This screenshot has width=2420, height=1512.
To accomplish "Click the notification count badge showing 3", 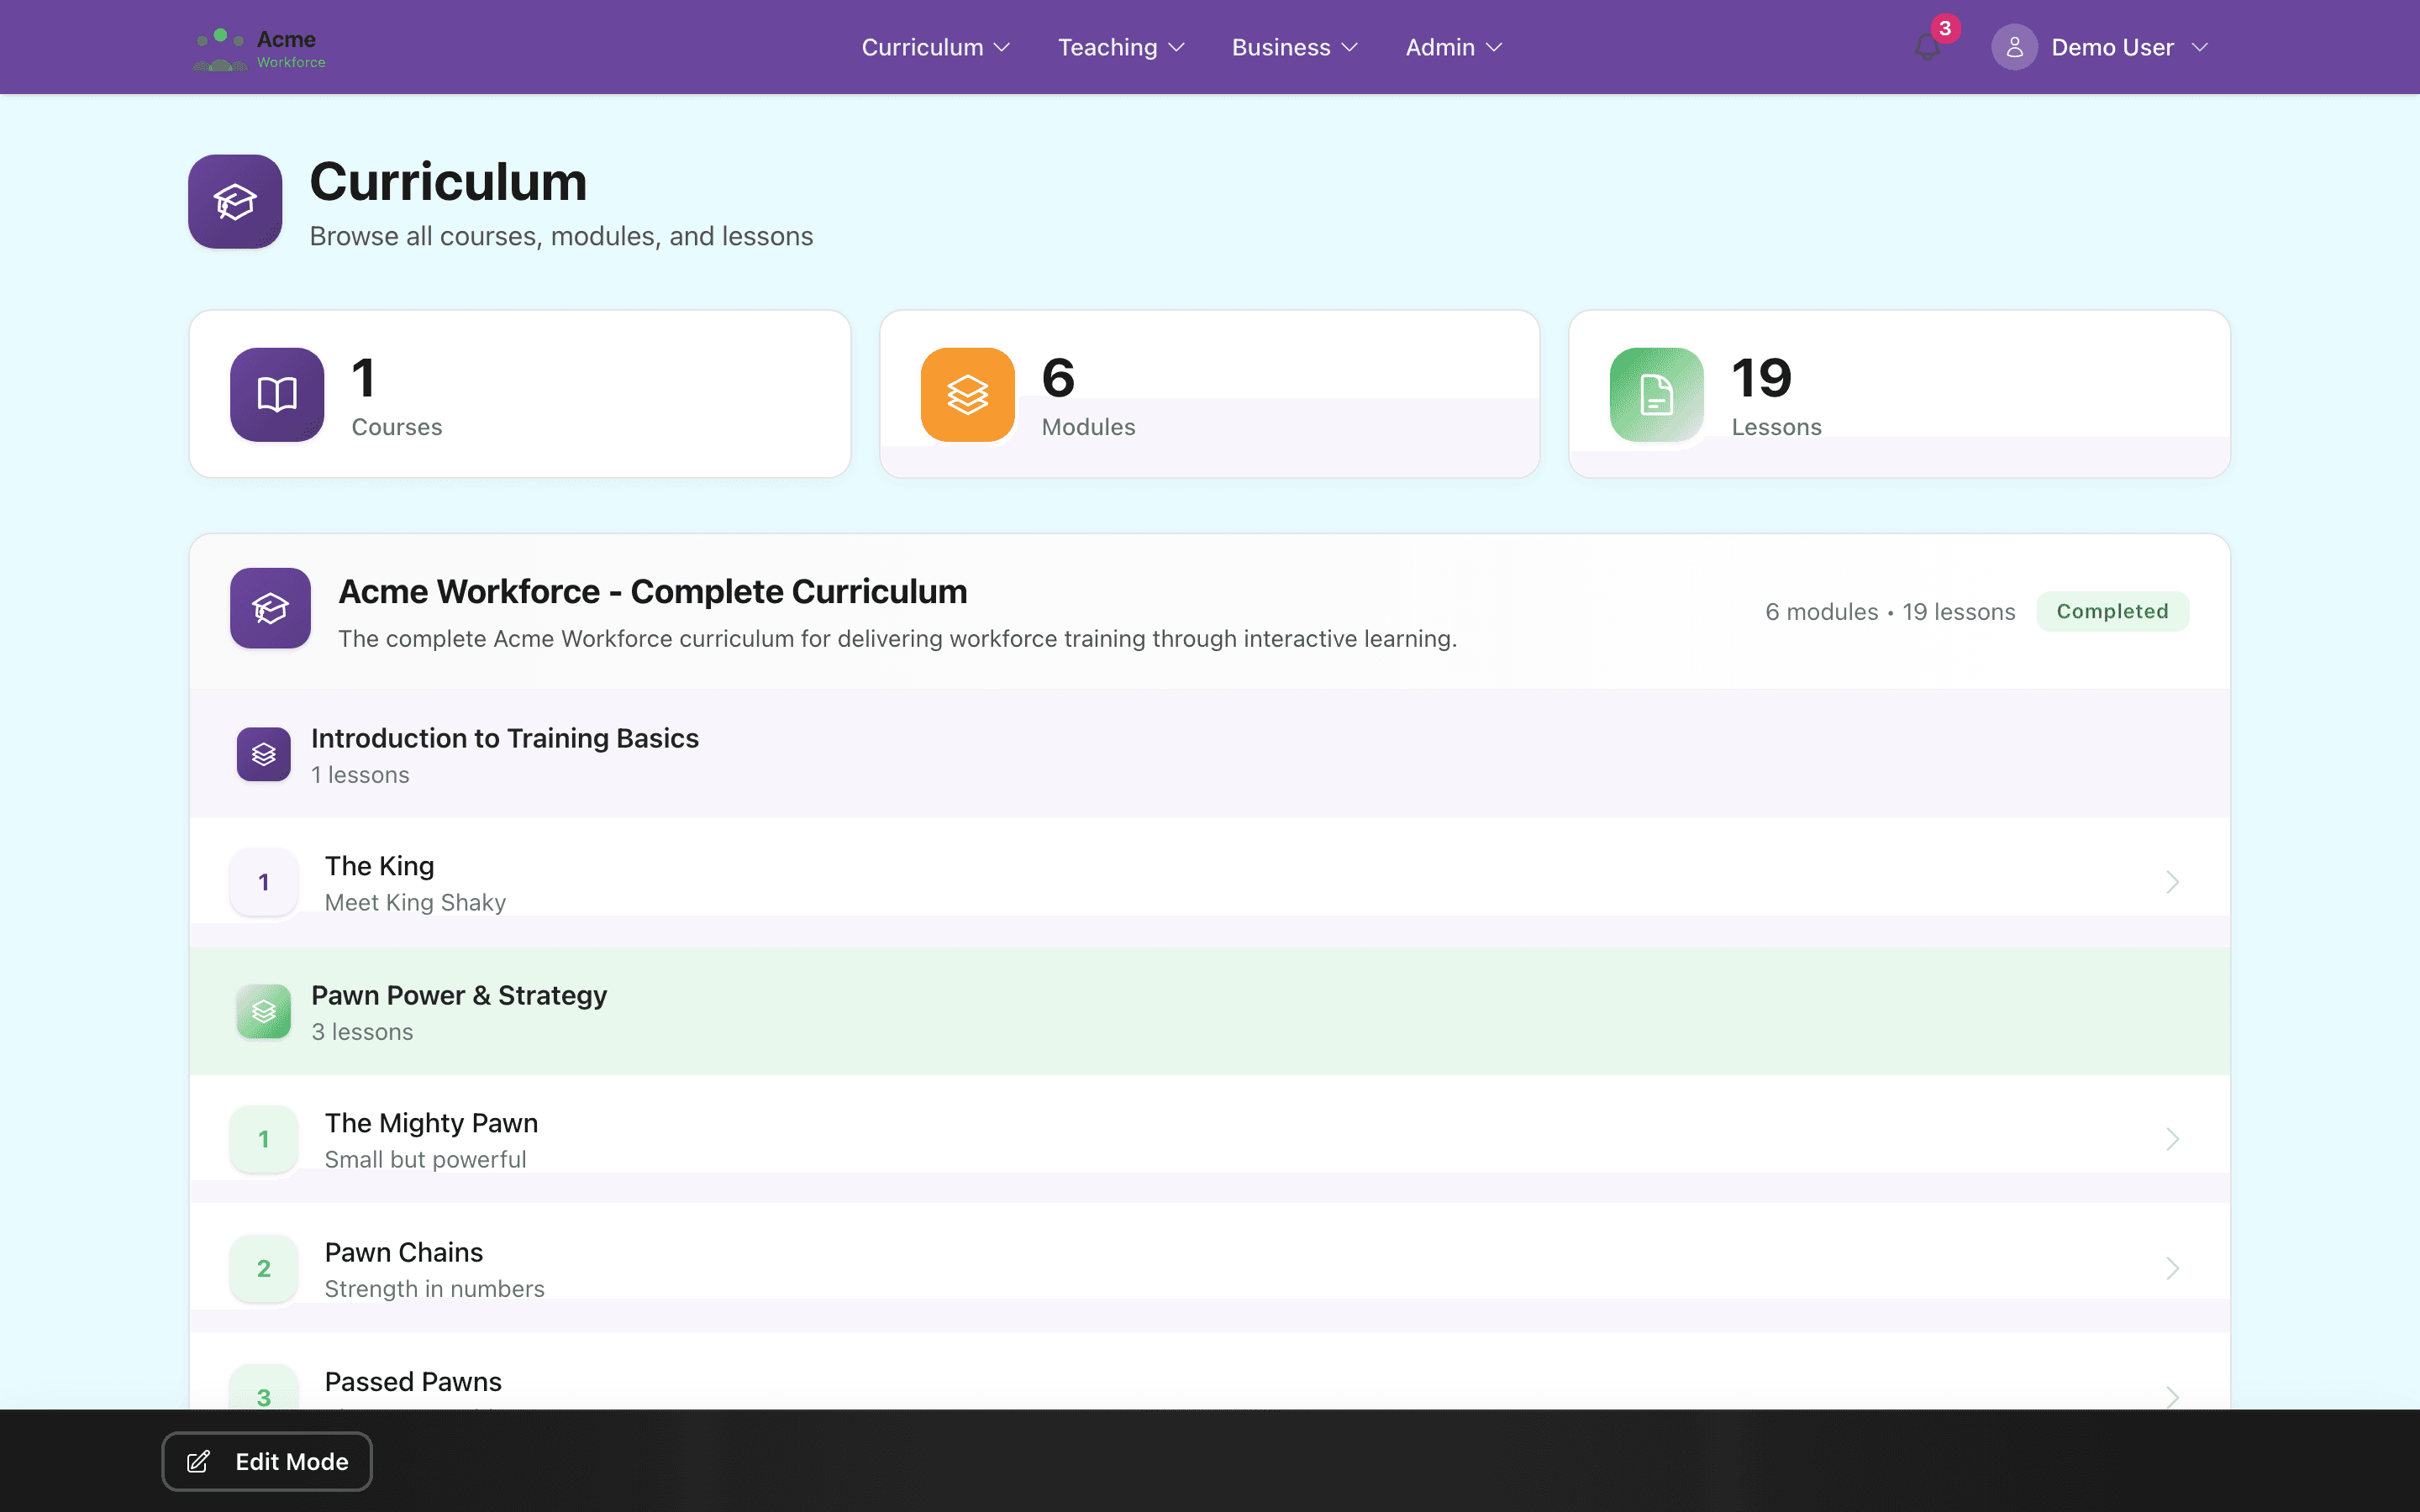I will pos(1945,28).
